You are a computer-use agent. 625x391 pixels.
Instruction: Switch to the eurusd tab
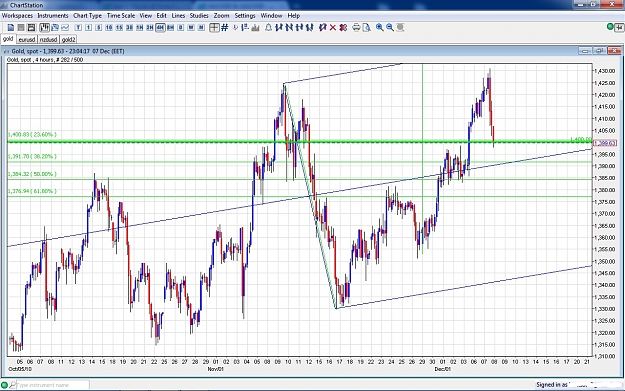pos(27,39)
